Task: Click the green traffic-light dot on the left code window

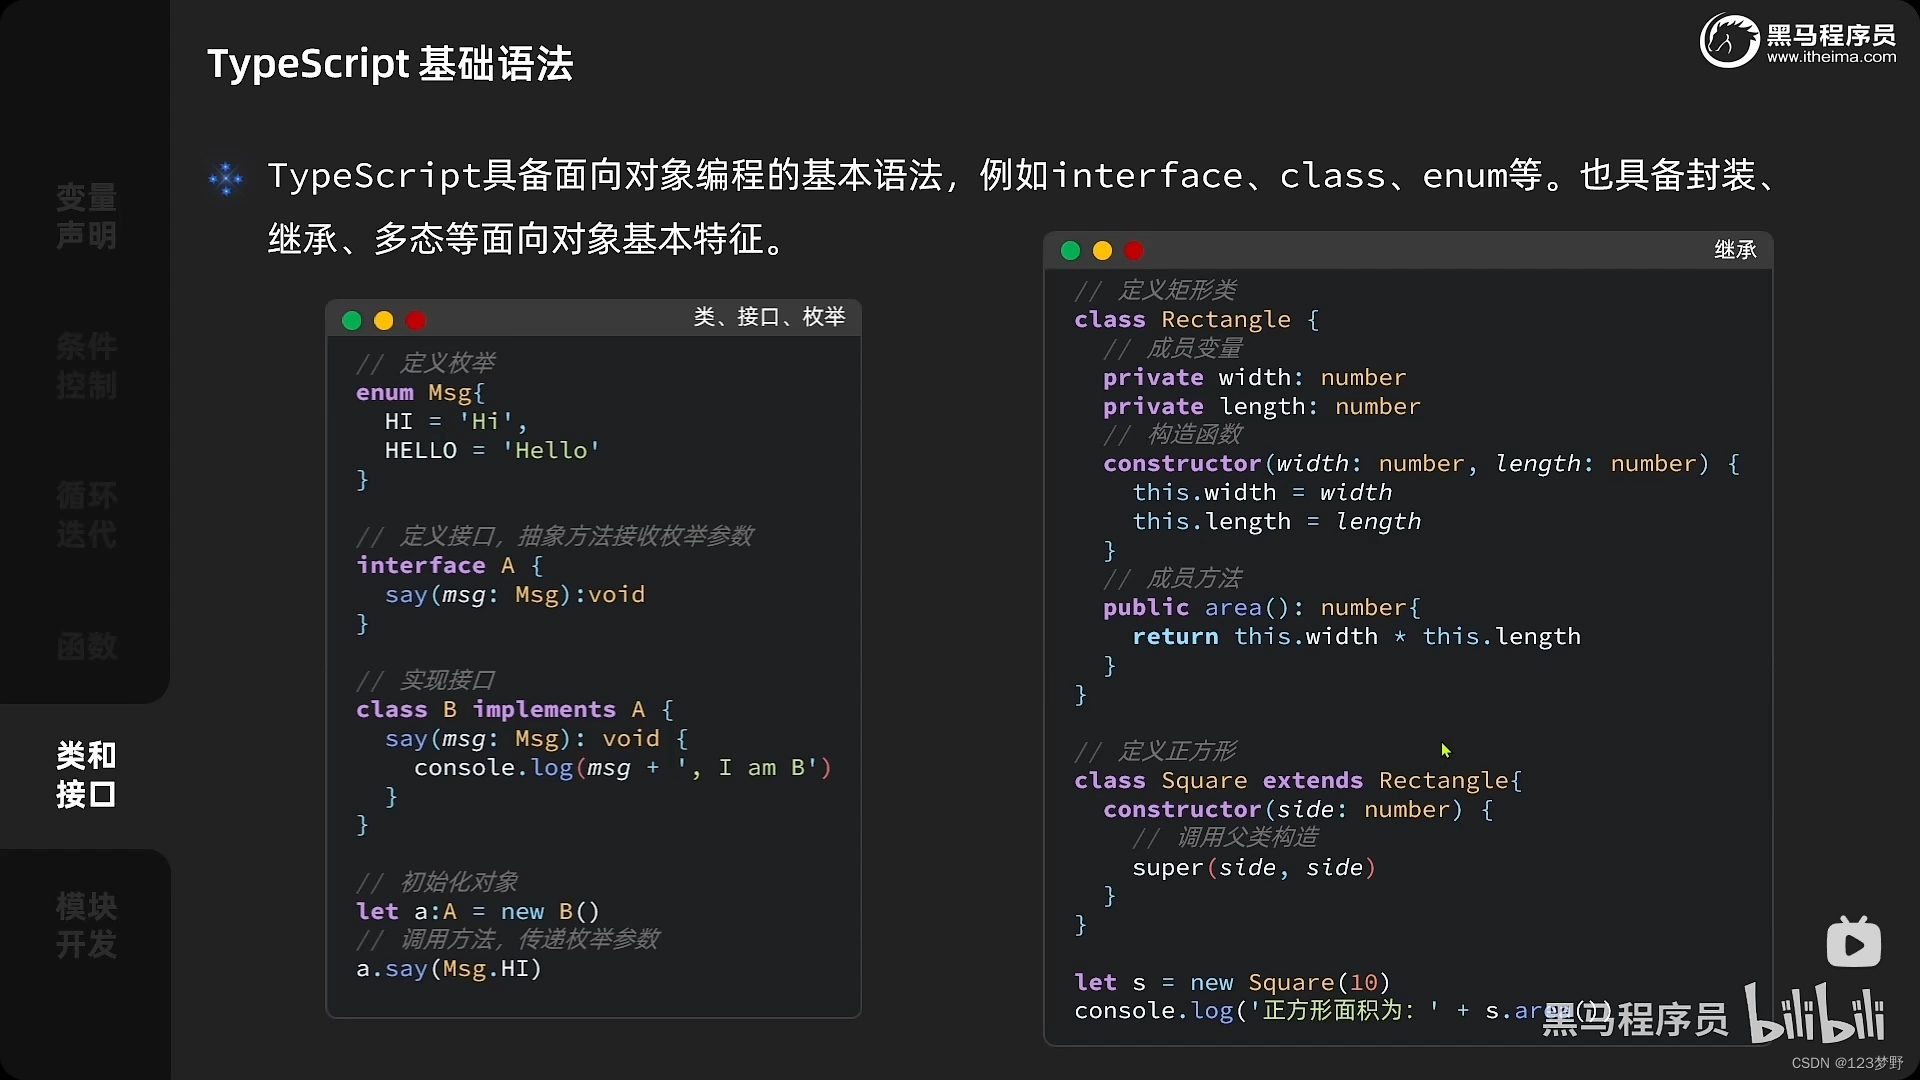Action: tap(351, 320)
